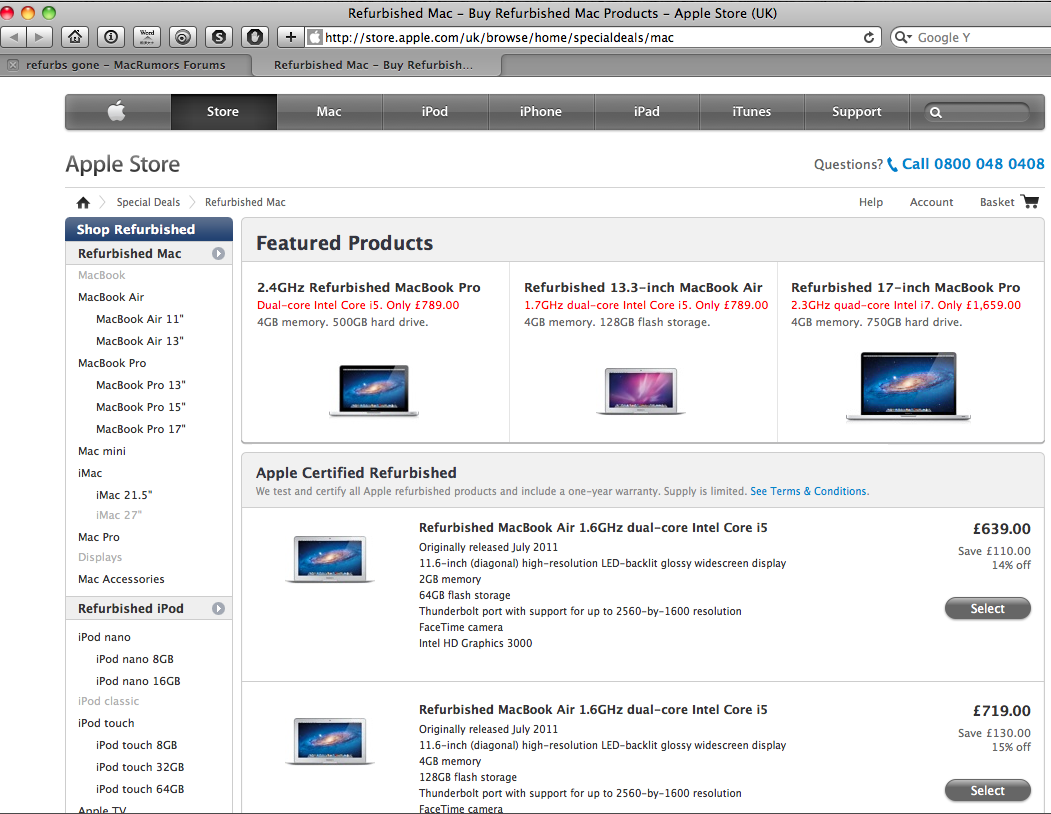Switch to the MacRumors Forums tab
1051x814 pixels.
[x=125, y=65]
